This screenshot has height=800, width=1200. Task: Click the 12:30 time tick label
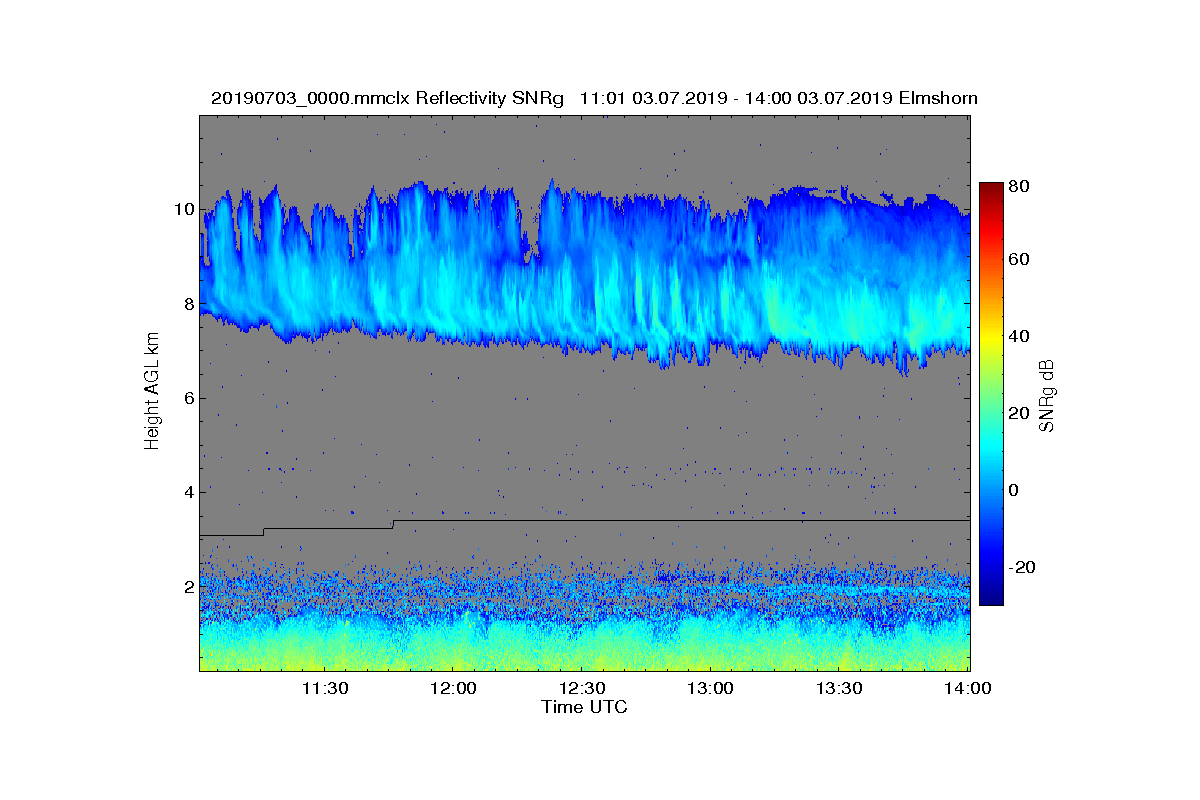[584, 688]
